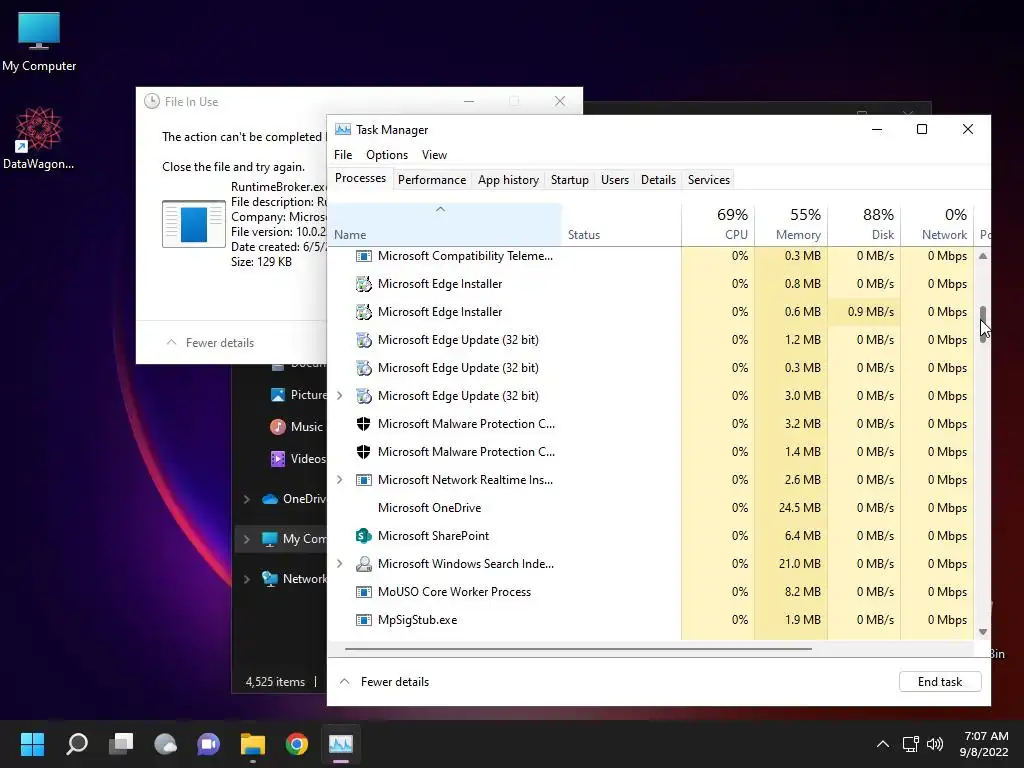Expand OneDrive in File Explorer tree
Image resolution: width=1024 pixels, height=768 pixels.
(247, 499)
